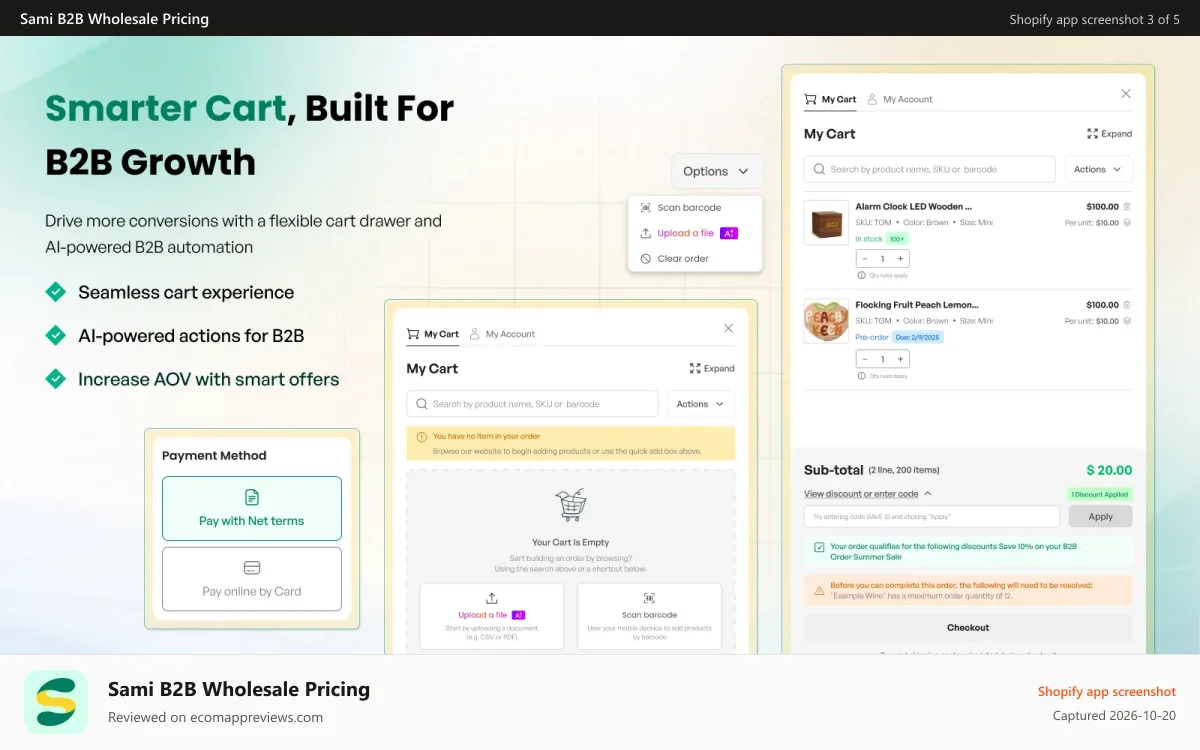Click the Expand icon in filled cart
This screenshot has width=1200, height=750.
1092,134
